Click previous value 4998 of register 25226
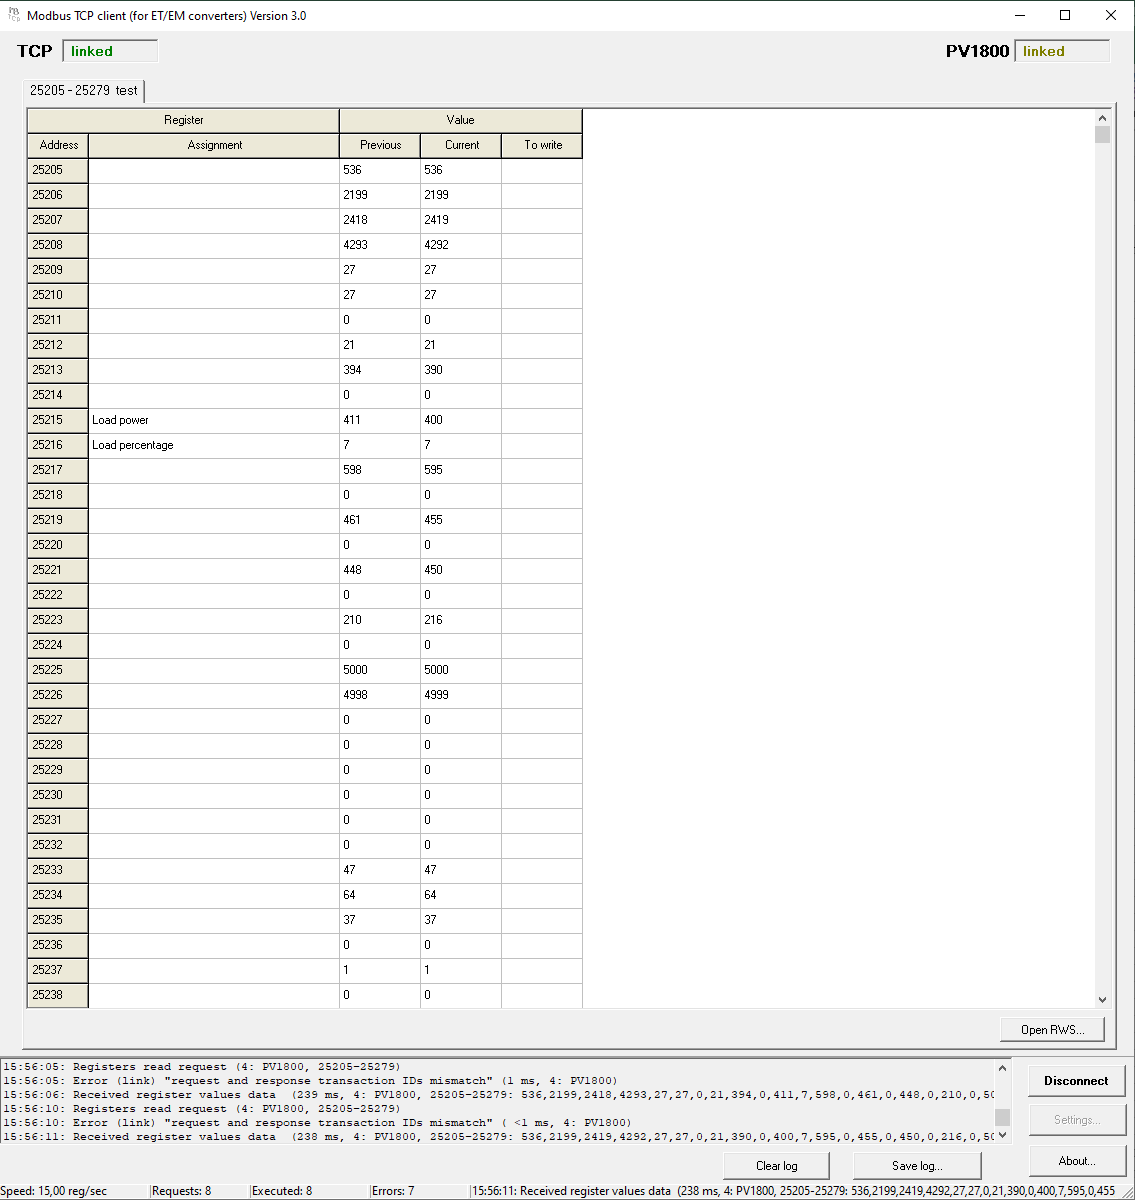Screen dimensions: 1135x1200 (380, 695)
